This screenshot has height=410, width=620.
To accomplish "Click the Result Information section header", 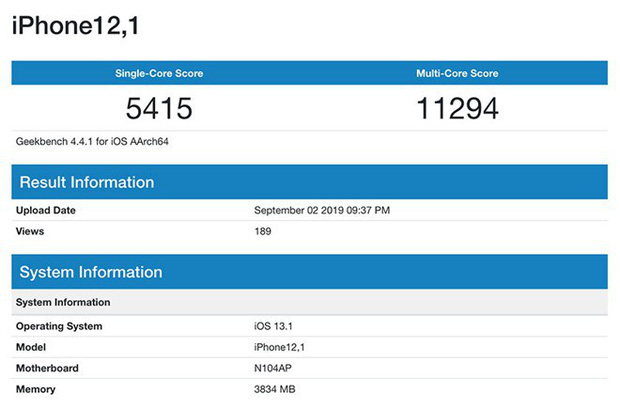I will [87, 182].
